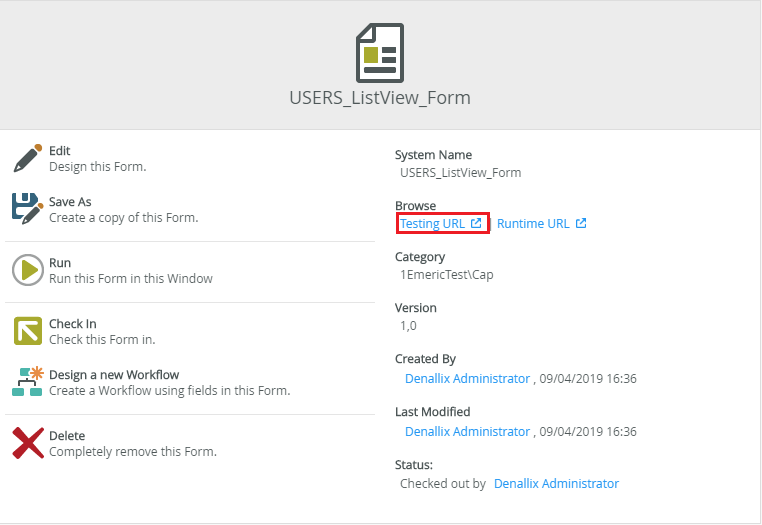Image resolution: width=762 pixels, height=525 pixels.
Task: Click the pencil Edit icon
Action: pos(27,158)
